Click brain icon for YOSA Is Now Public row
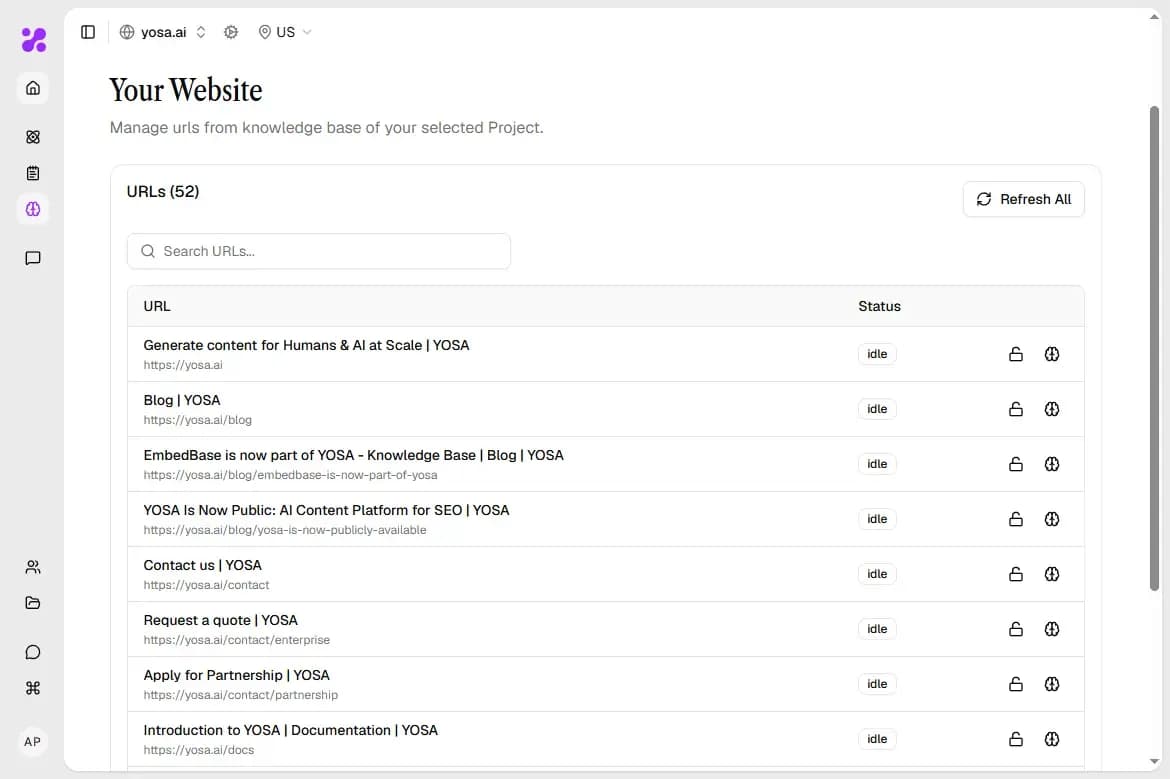This screenshot has height=779, width=1170. click(1051, 519)
